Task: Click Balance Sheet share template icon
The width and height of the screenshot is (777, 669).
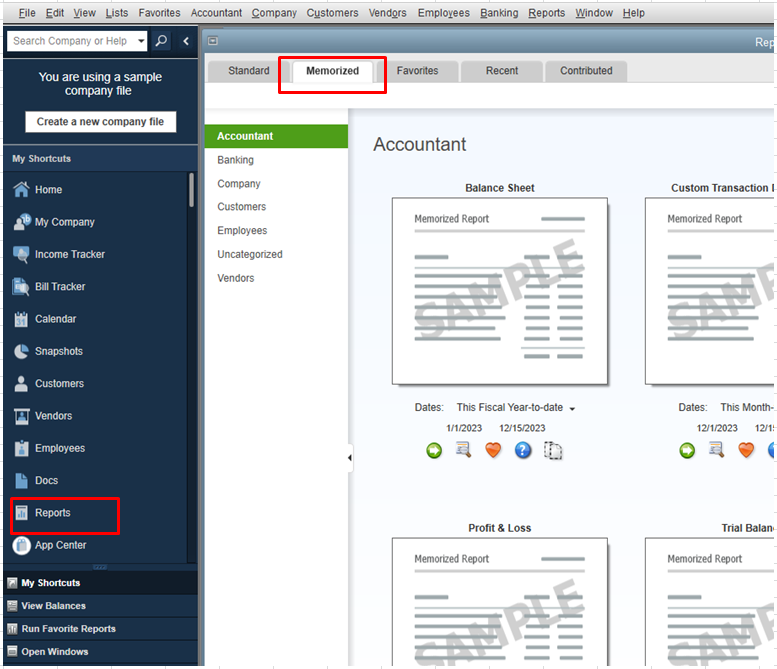Action: click(553, 450)
